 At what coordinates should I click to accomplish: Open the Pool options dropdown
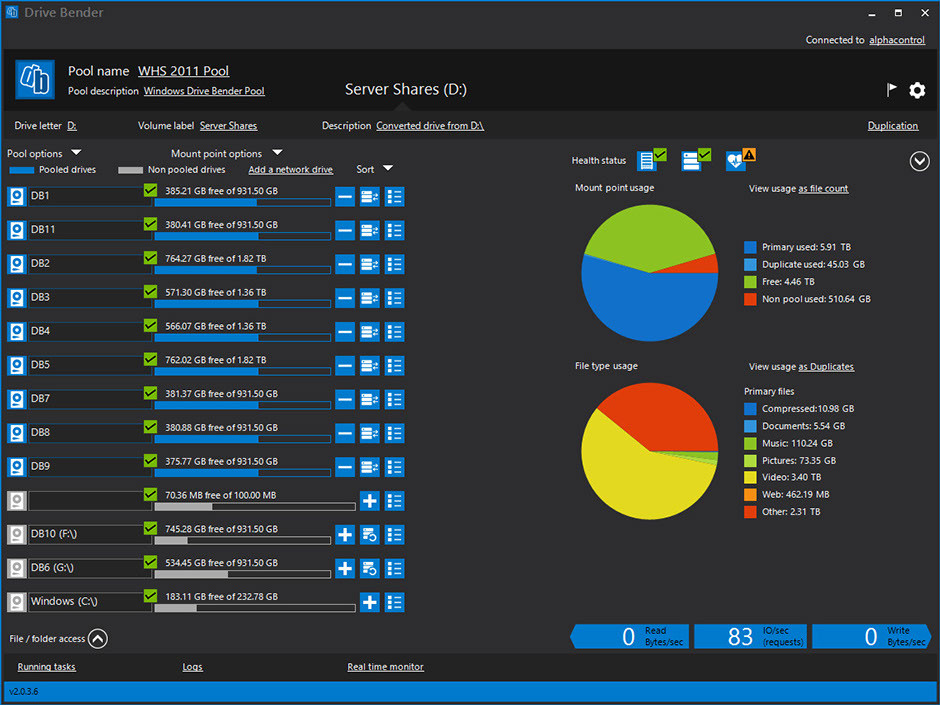click(x=44, y=153)
